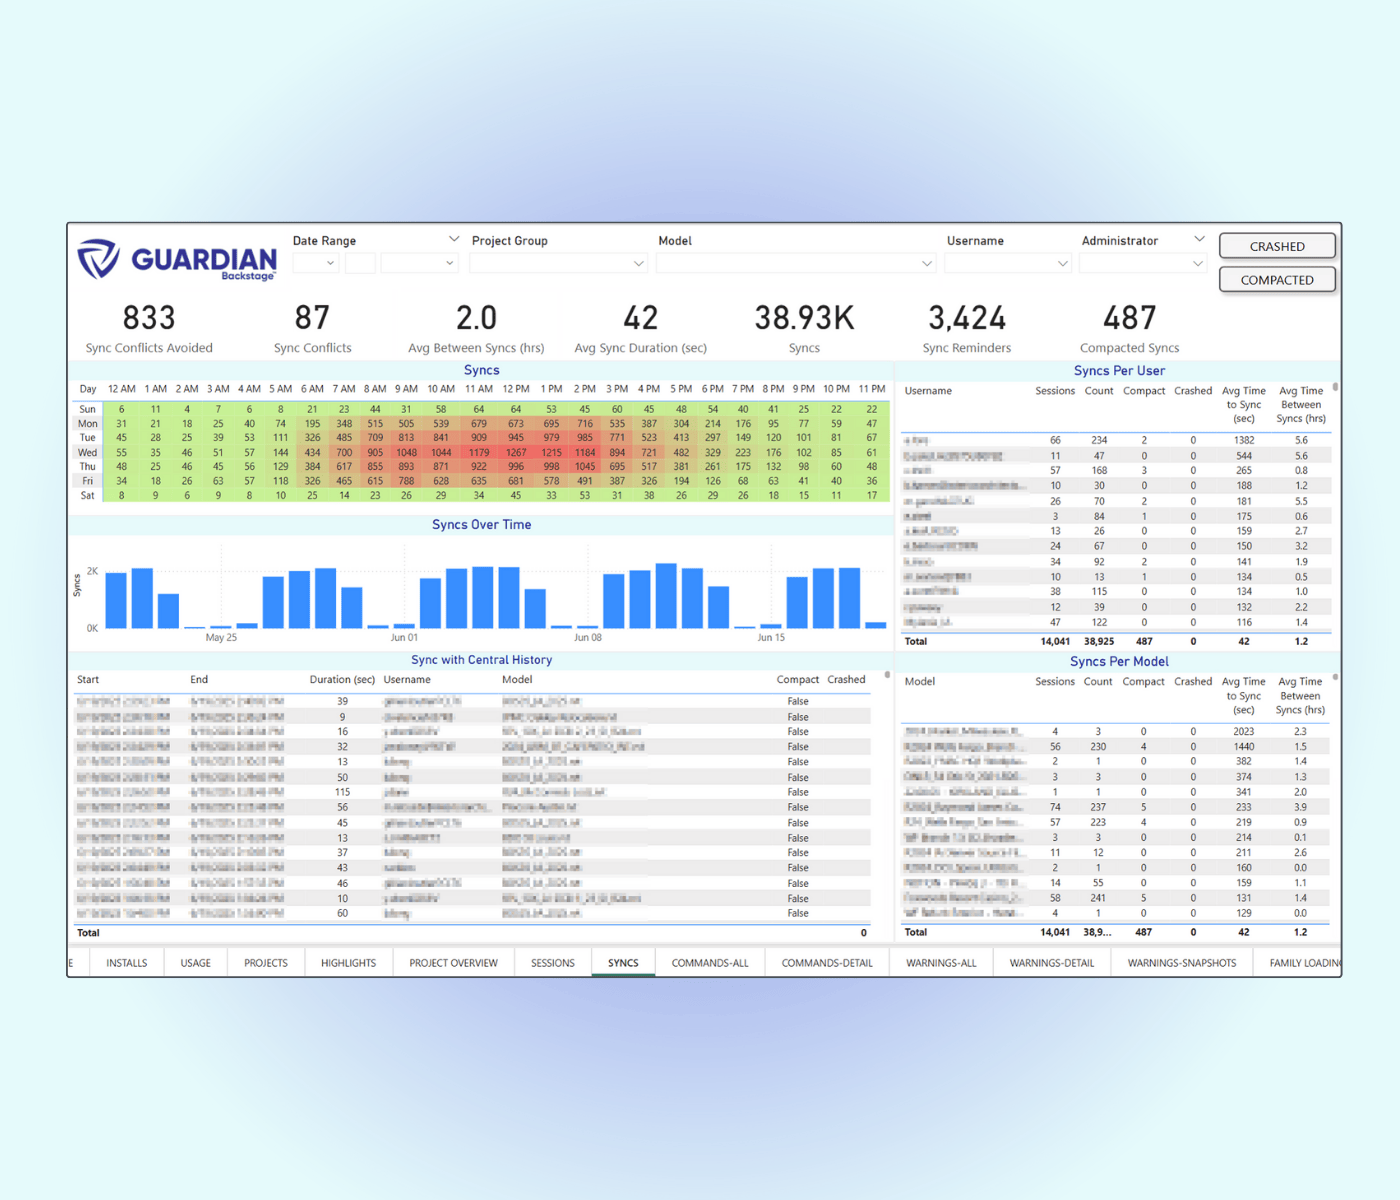Collapse the Date Range filter with its chevron
Image resolution: width=1400 pixels, height=1200 pixels.
pos(452,238)
